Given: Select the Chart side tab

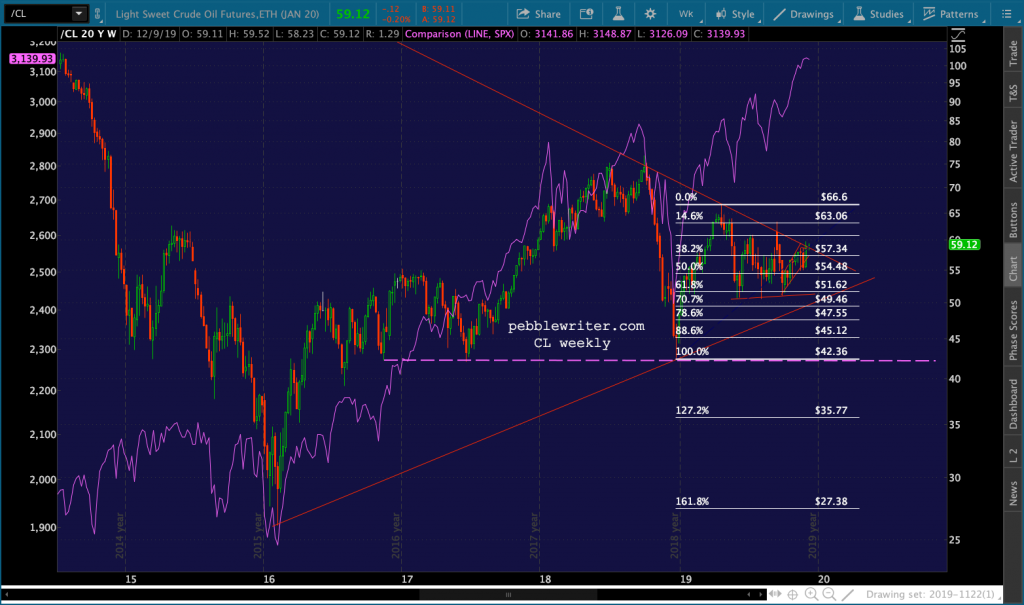Looking at the screenshot, I should (x=1013, y=268).
